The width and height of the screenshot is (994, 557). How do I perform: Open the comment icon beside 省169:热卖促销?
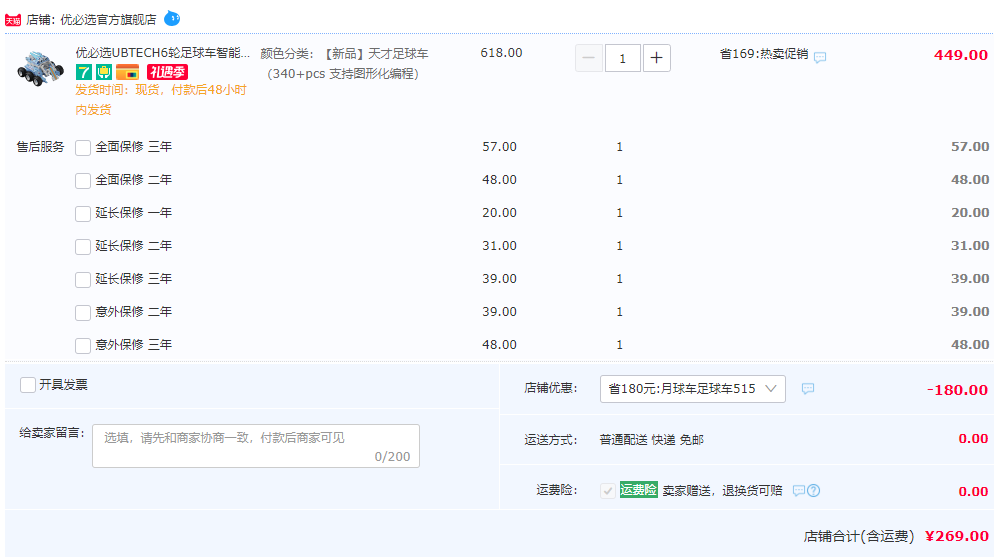(820, 57)
